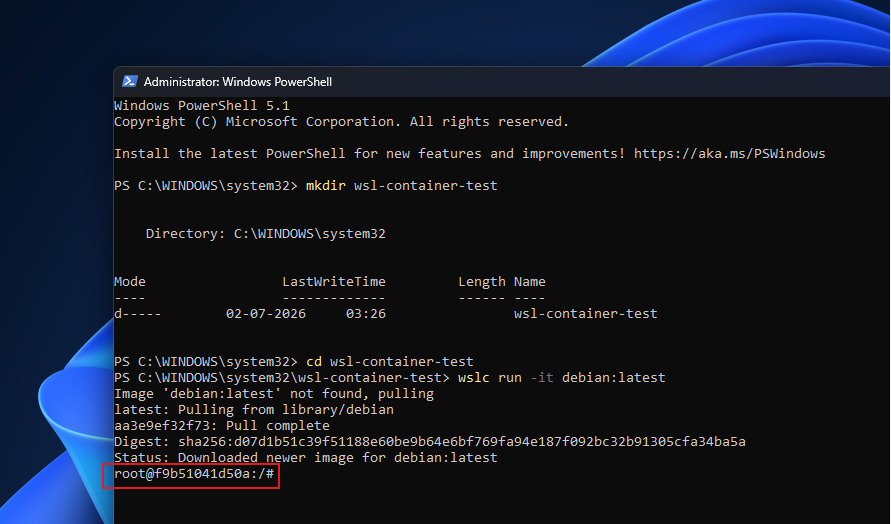891x524 pixels.
Task: Click the 'd-----' mode value
Action: coord(138,314)
